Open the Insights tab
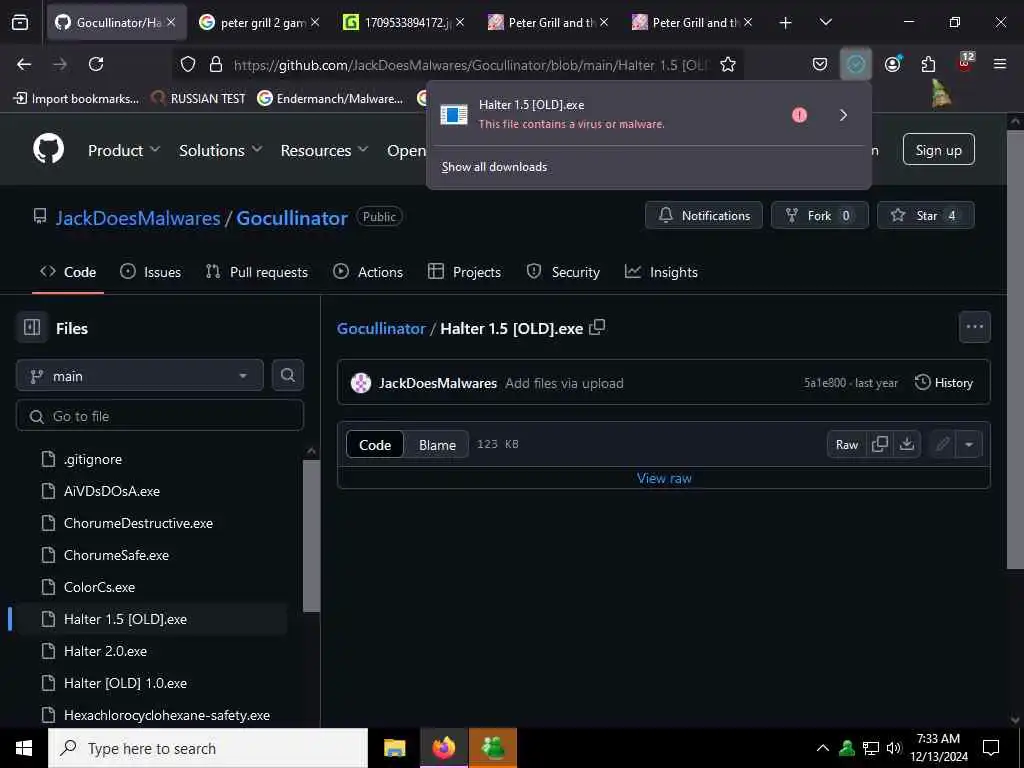1024x768 pixels. coord(661,272)
